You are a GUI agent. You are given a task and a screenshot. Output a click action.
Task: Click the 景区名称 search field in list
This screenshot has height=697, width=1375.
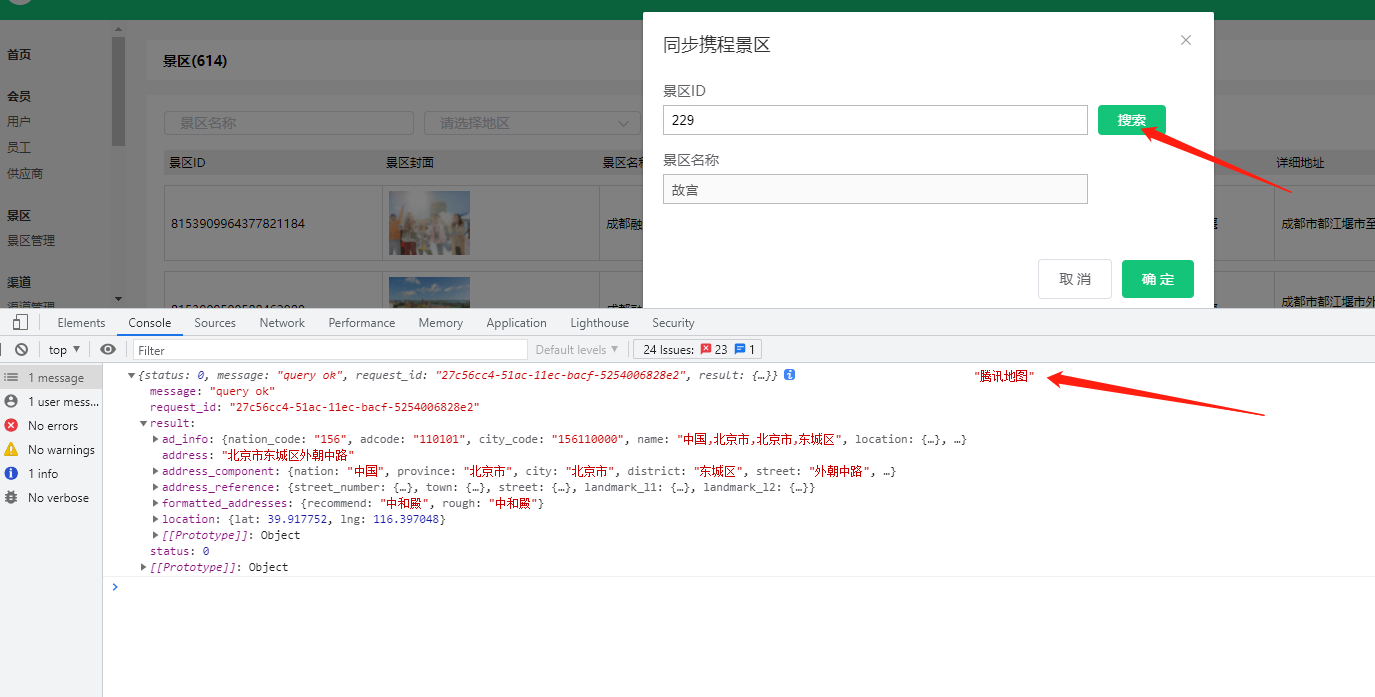point(289,123)
